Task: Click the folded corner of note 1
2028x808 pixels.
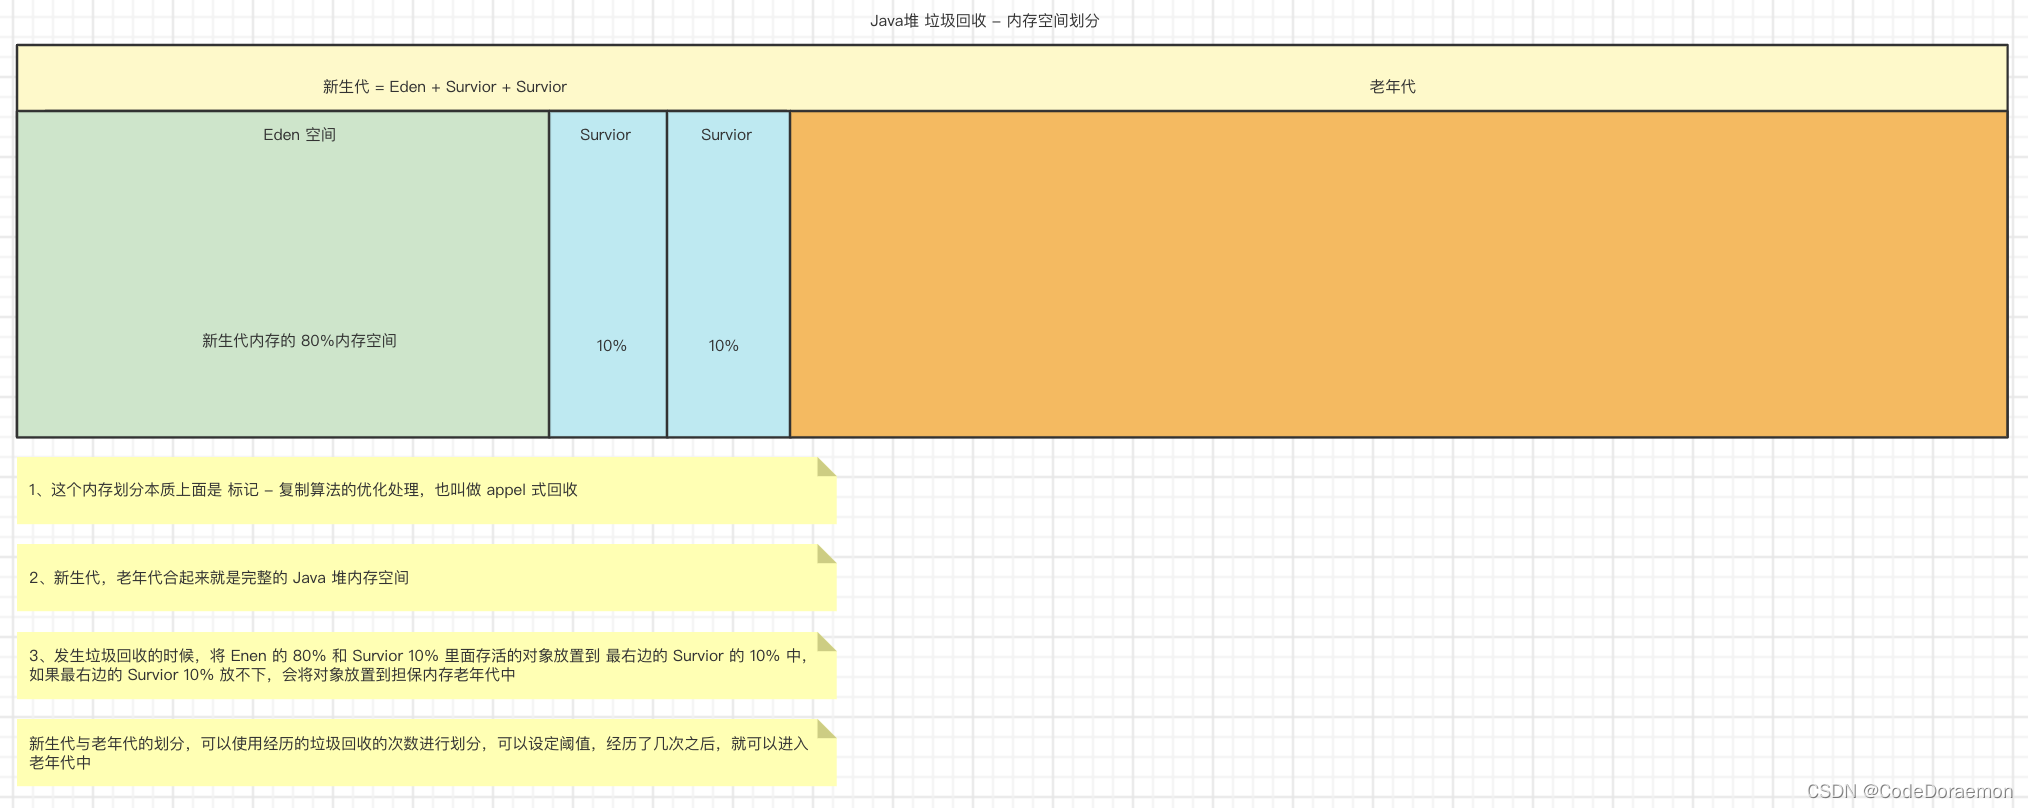Action: pyautogui.click(x=826, y=467)
